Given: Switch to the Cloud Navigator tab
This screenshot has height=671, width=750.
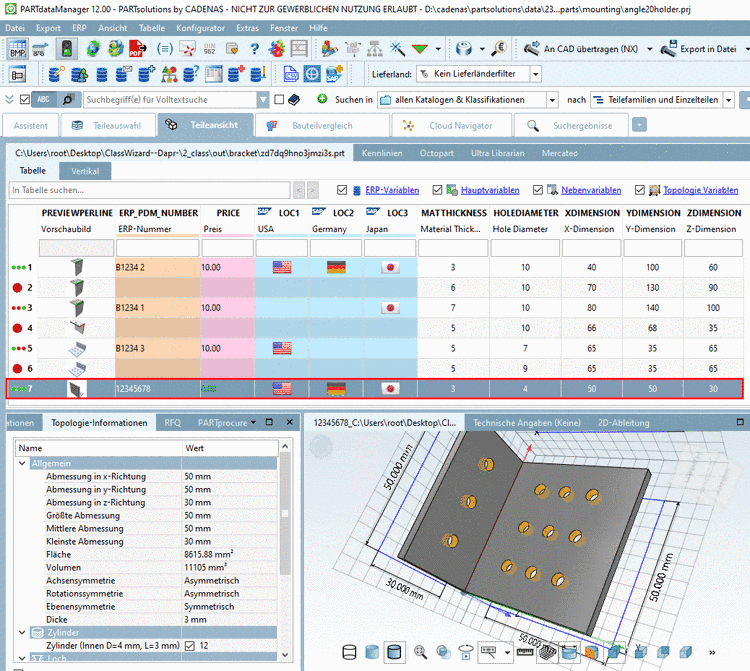Looking at the screenshot, I should click(452, 125).
